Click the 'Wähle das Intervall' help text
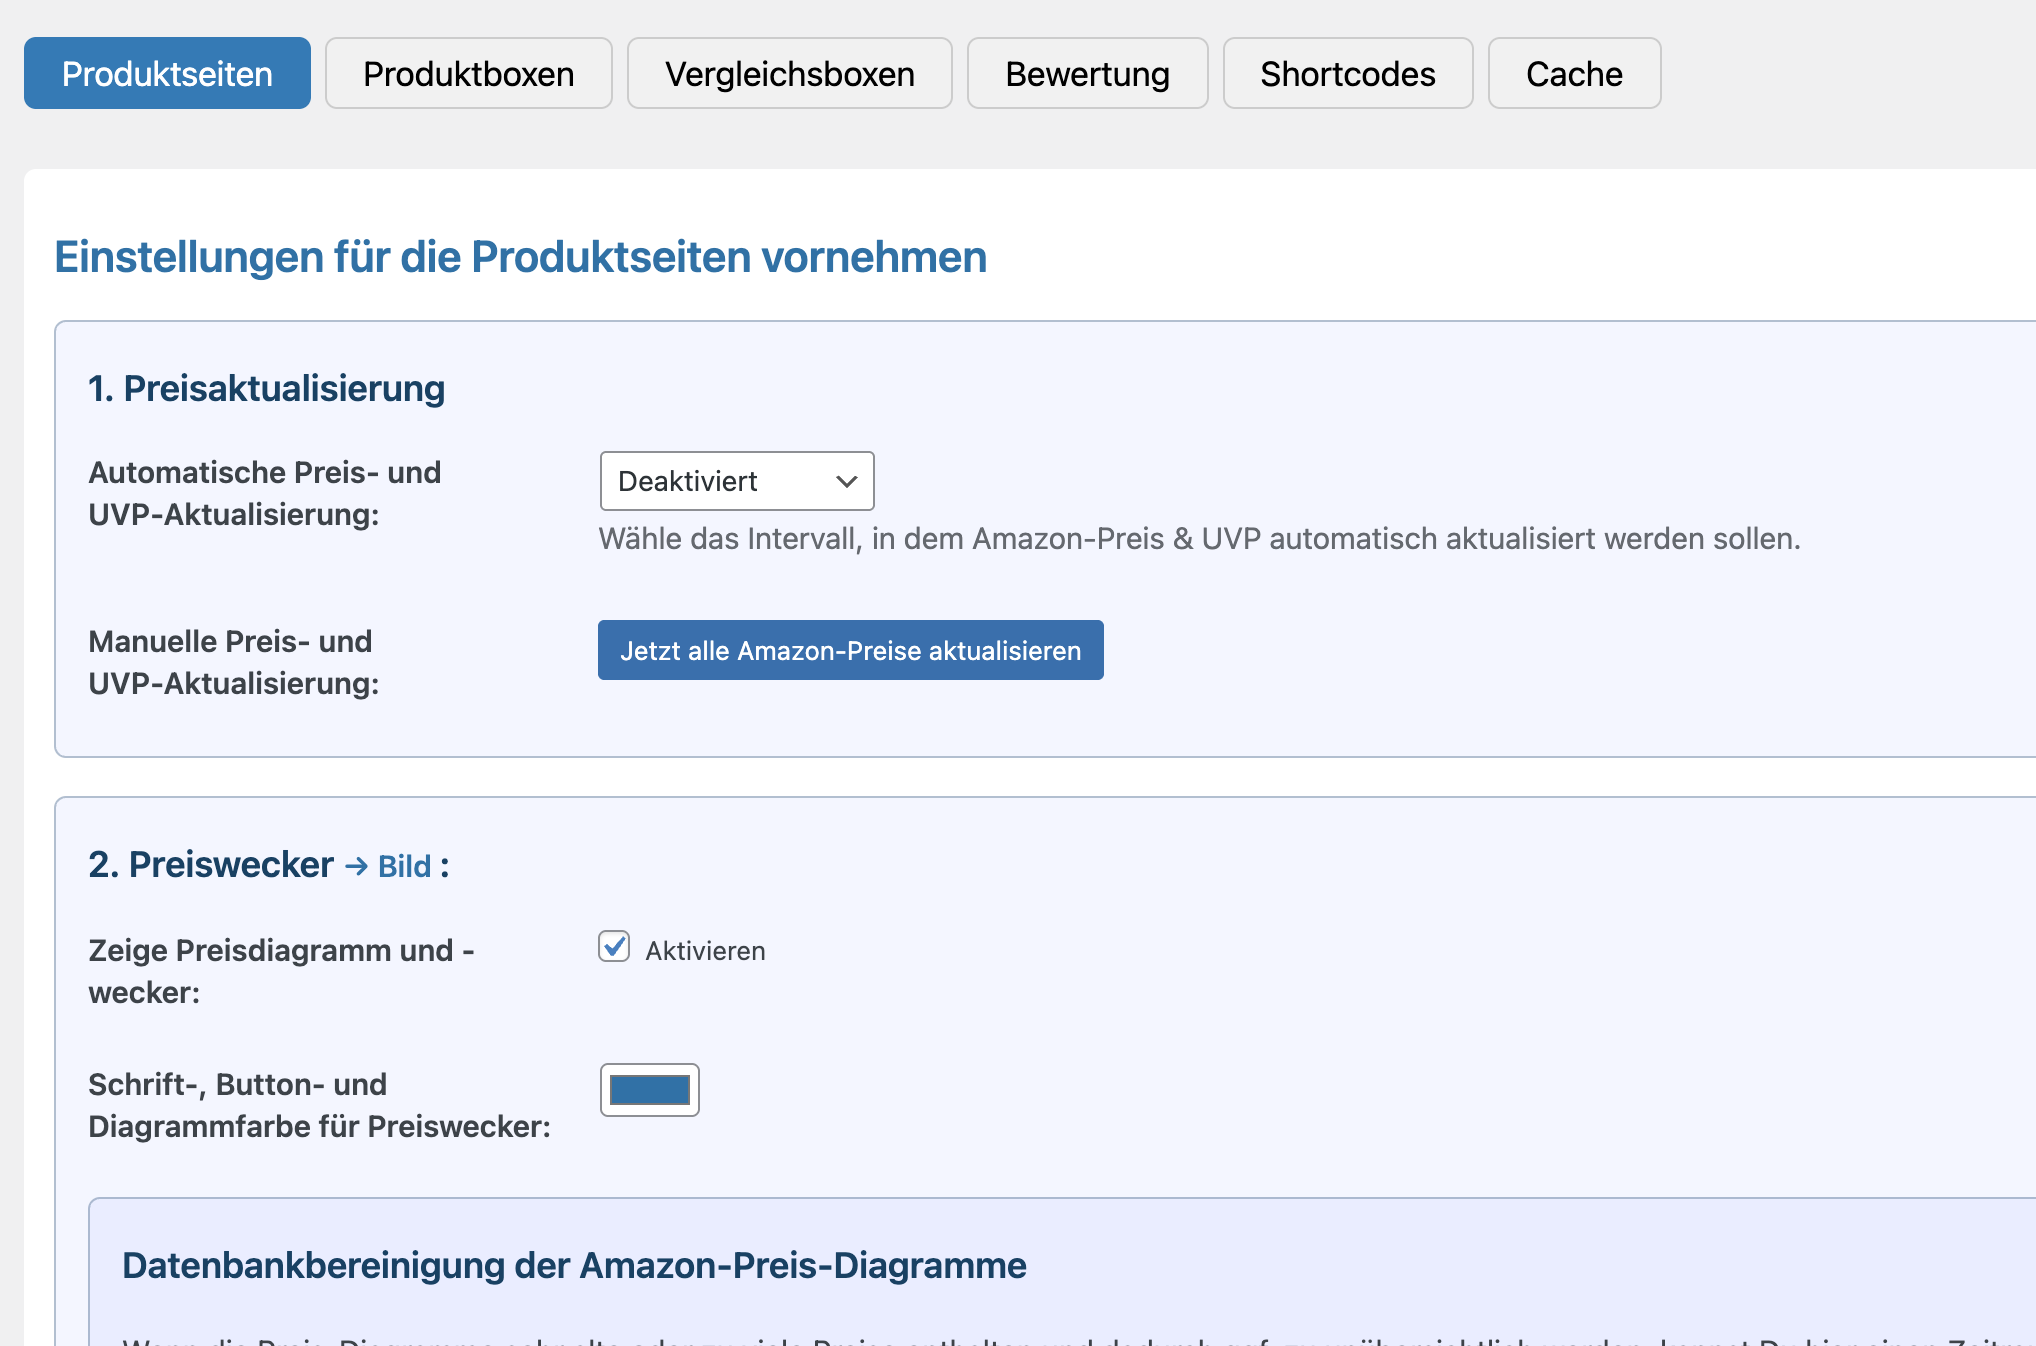The image size is (2036, 1346). click(1199, 539)
